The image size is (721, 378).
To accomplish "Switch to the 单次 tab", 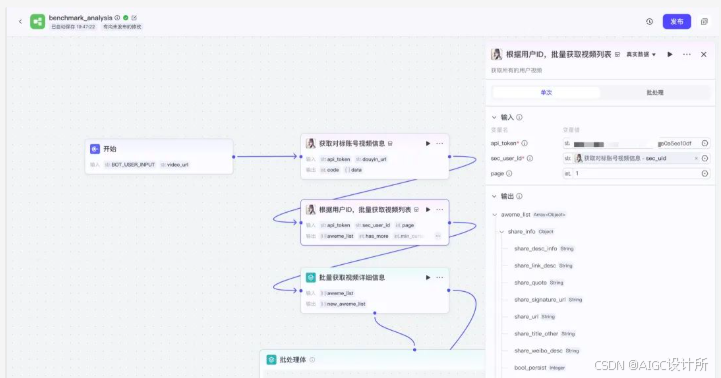I will (x=546, y=92).
